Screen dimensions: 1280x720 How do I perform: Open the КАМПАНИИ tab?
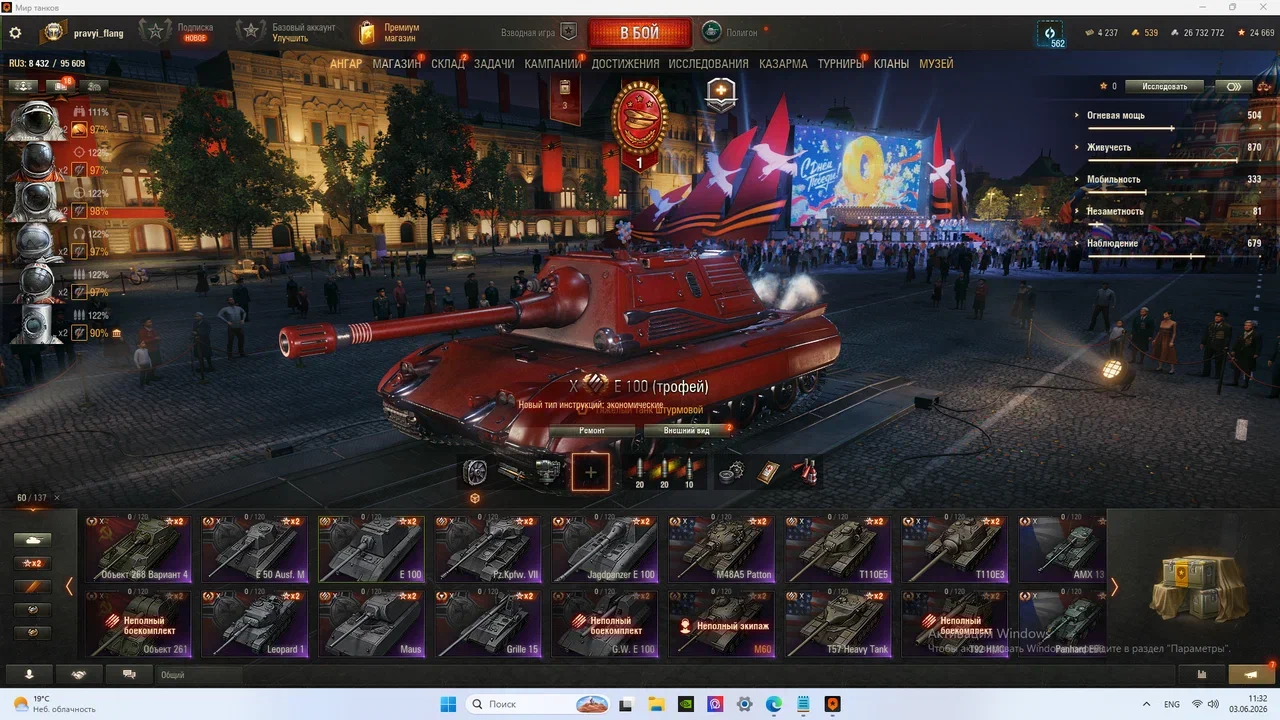[553, 64]
